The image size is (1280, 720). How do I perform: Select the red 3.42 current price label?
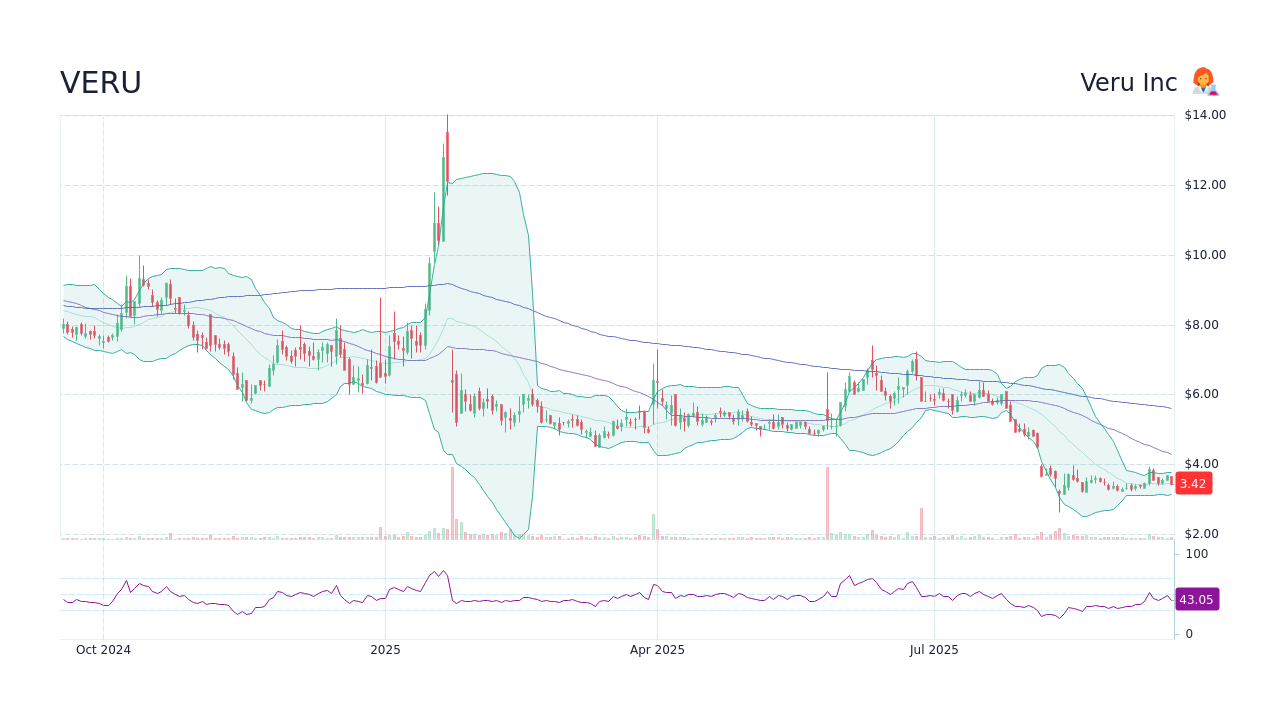1192,483
